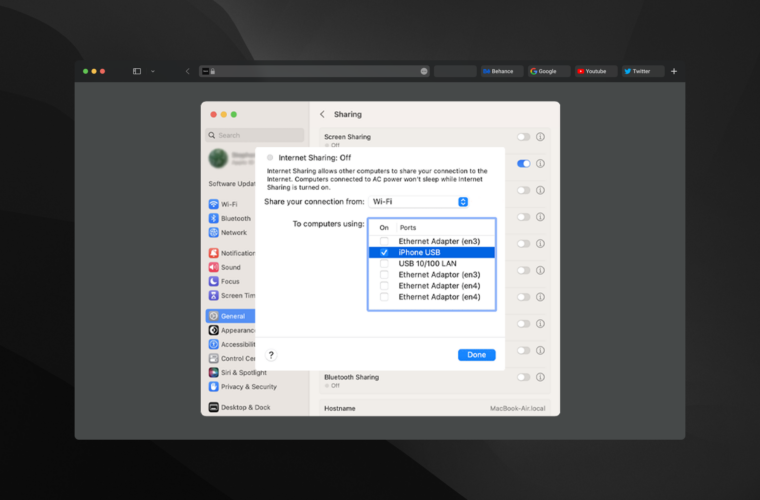Turn on the Bluetooth Sharing toggle
760x500 pixels.
(523, 377)
